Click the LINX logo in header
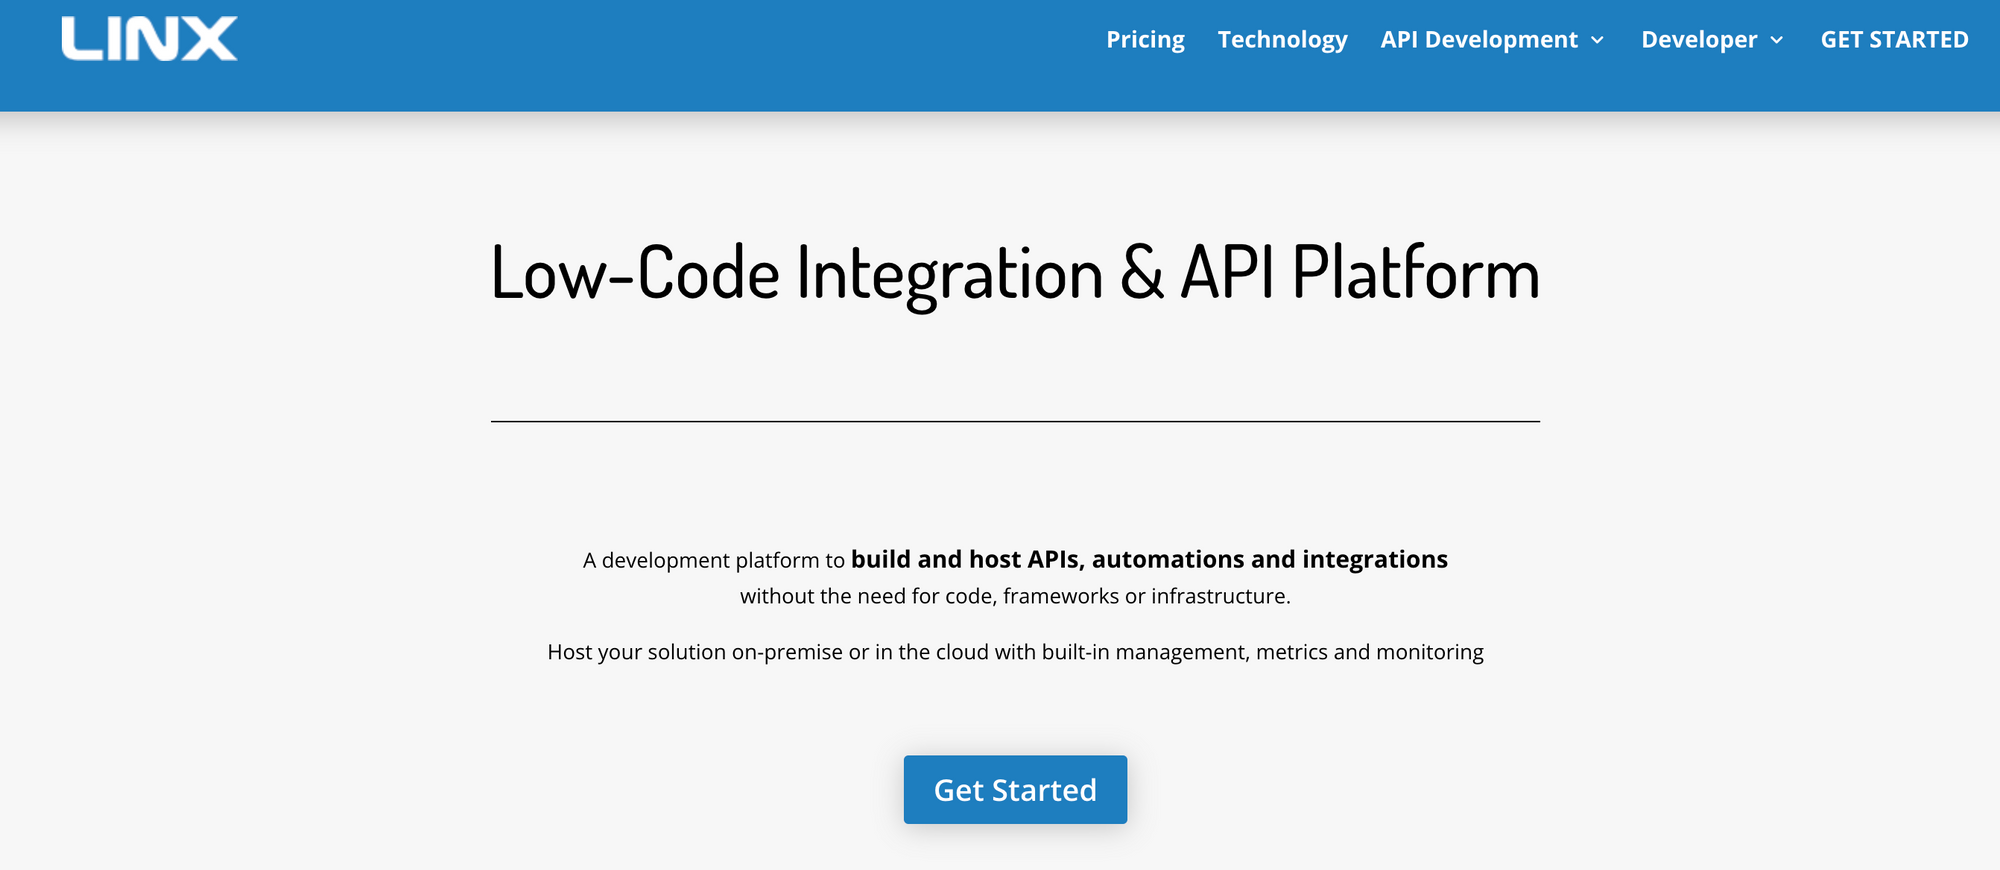This screenshot has width=2000, height=870. 149,39
